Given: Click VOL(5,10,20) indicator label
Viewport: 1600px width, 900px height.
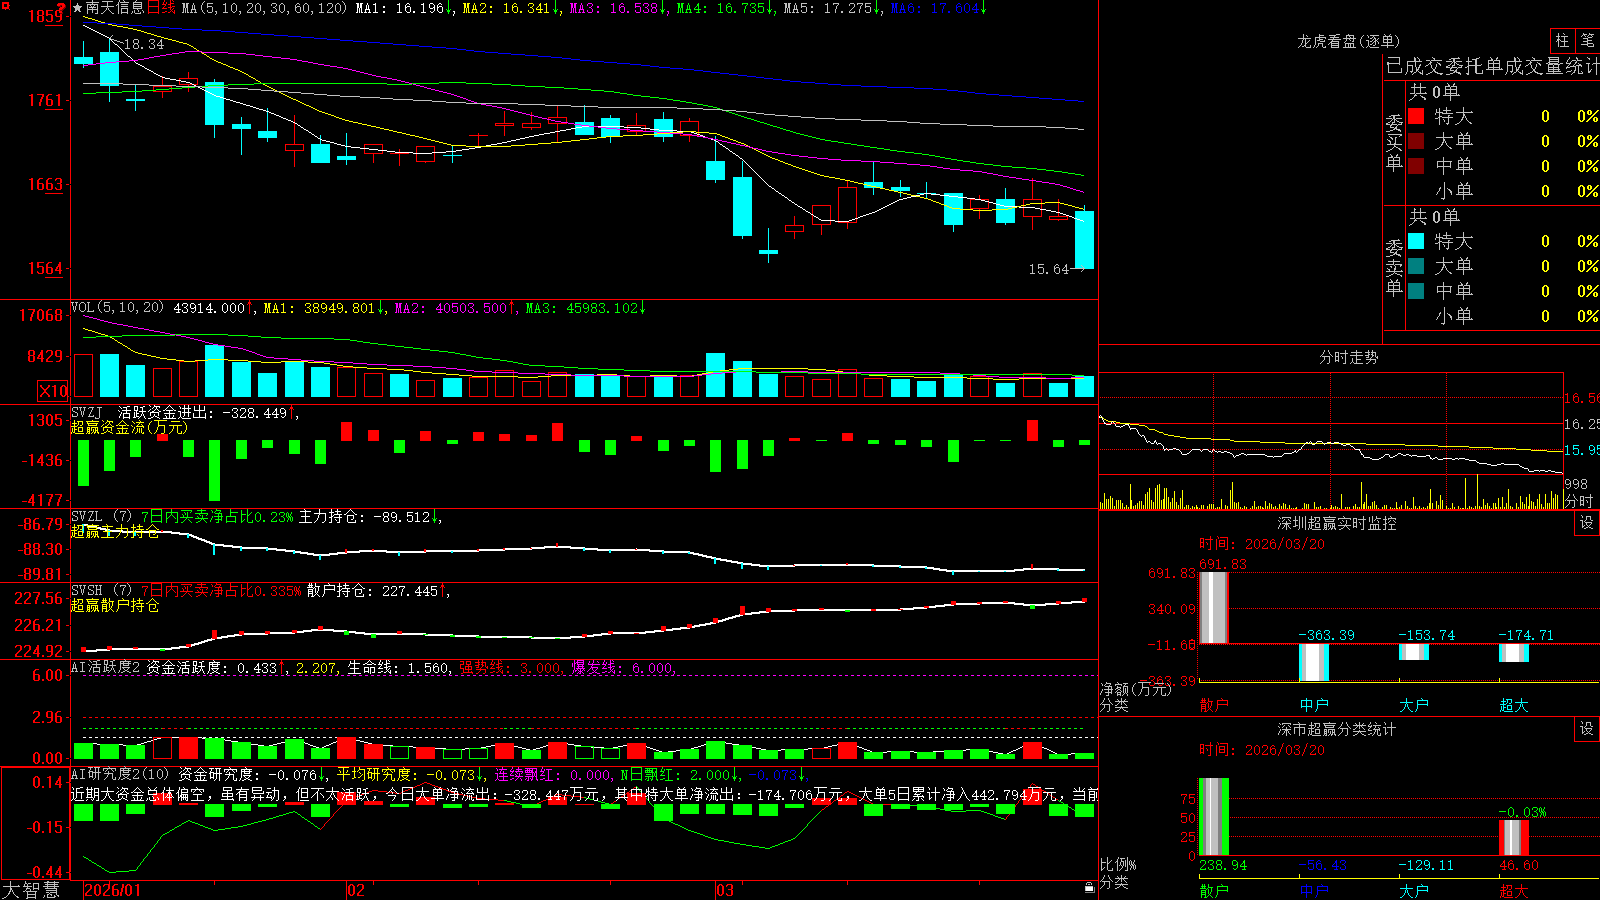Looking at the screenshot, I should pyautogui.click(x=117, y=308).
